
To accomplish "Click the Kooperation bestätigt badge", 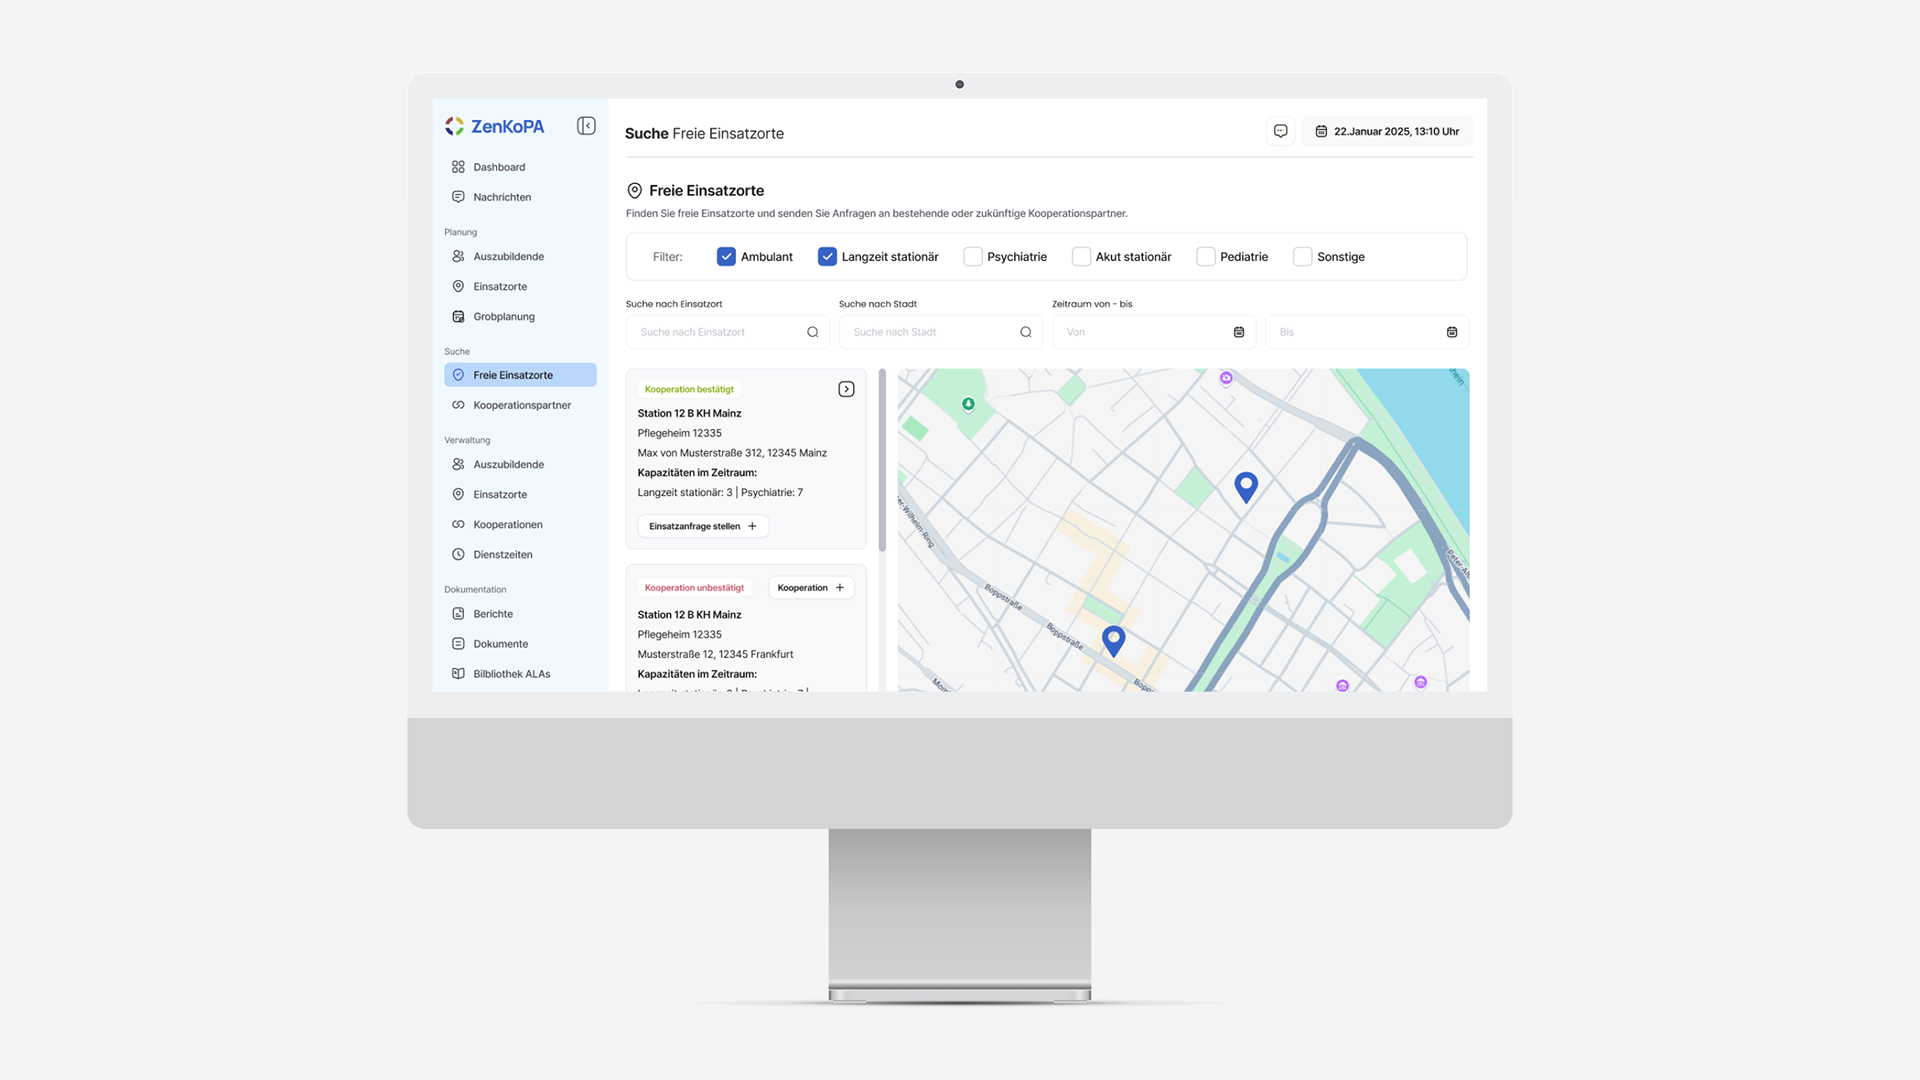I will click(x=689, y=389).
